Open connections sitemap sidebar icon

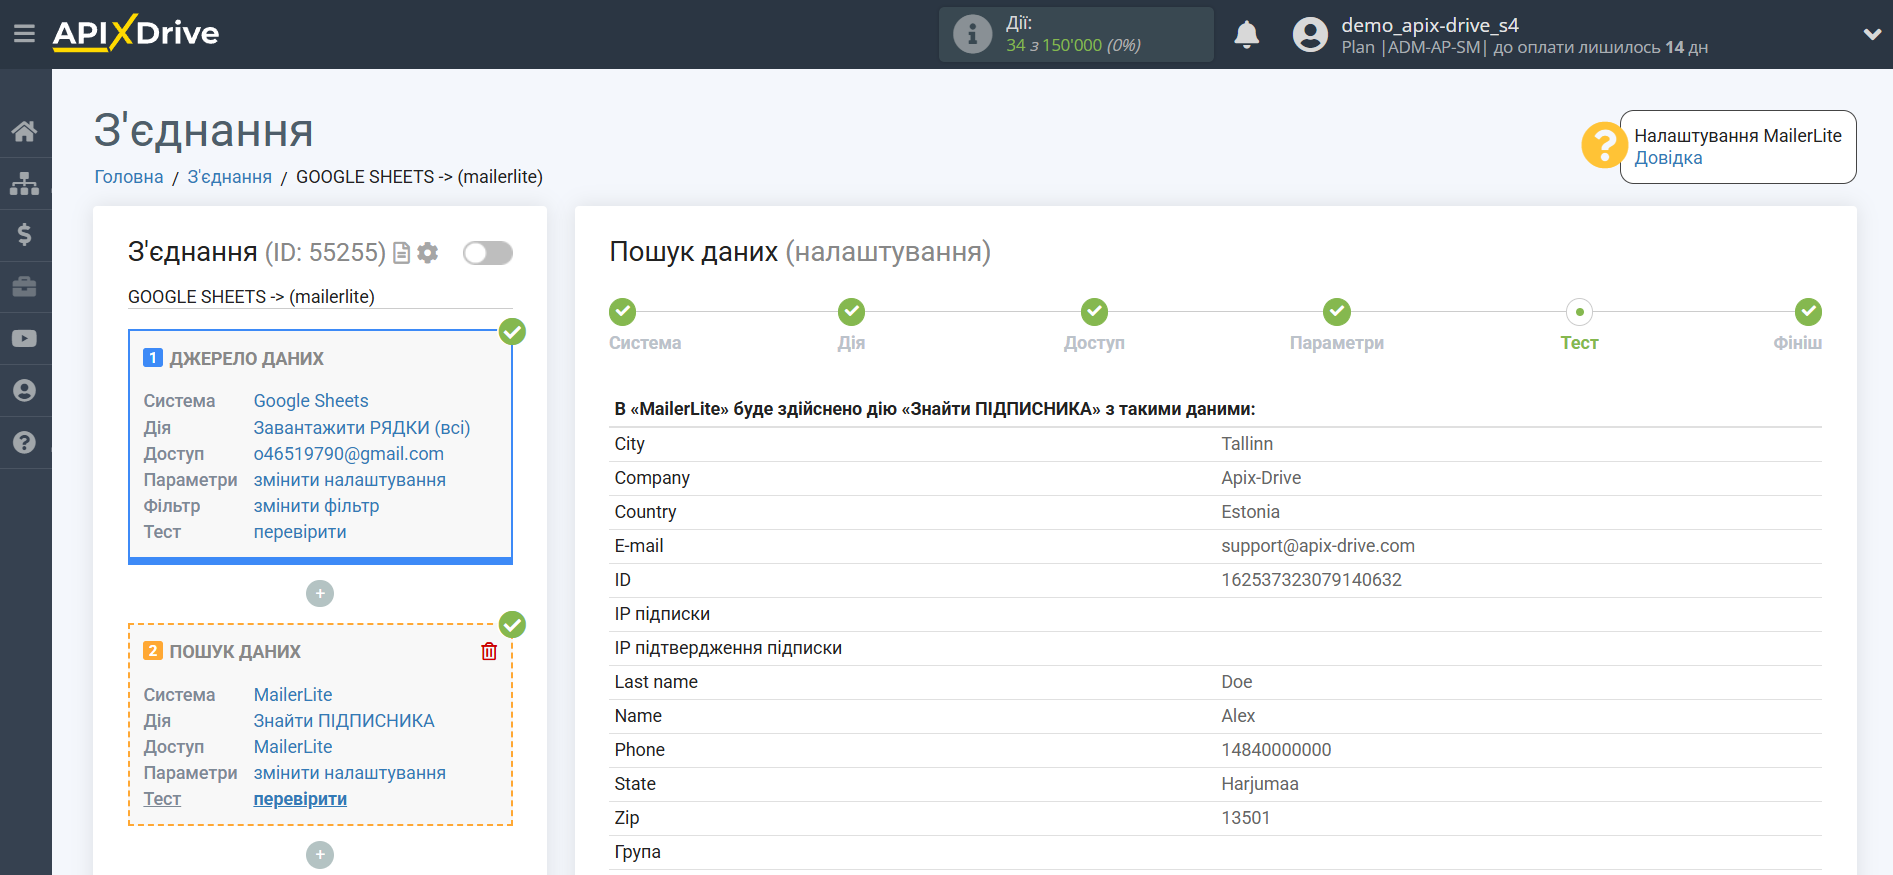coord(25,183)
